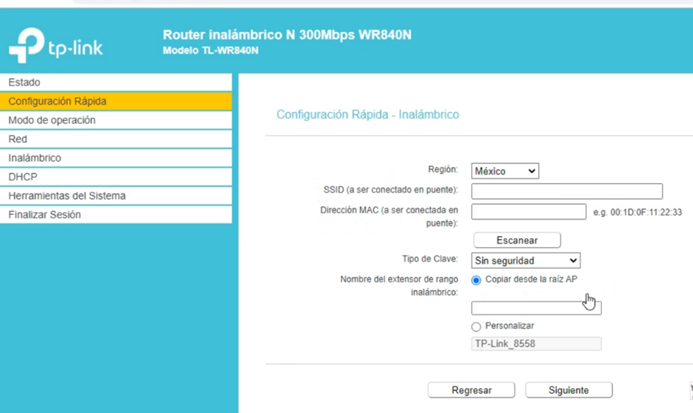Select Copiar desde la raíz AP radio
Image resolution: width=693 pixels, height=413 pixels.
(x=476, y=280)
